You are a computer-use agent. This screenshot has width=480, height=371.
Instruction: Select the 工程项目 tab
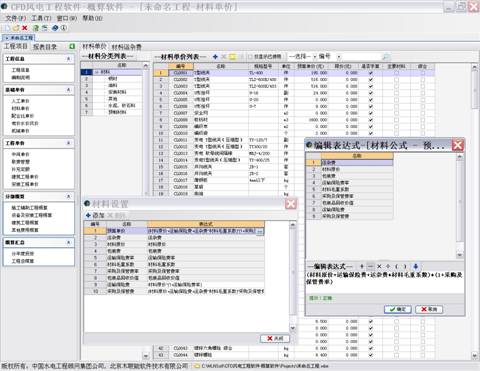[x=16, y=46]
